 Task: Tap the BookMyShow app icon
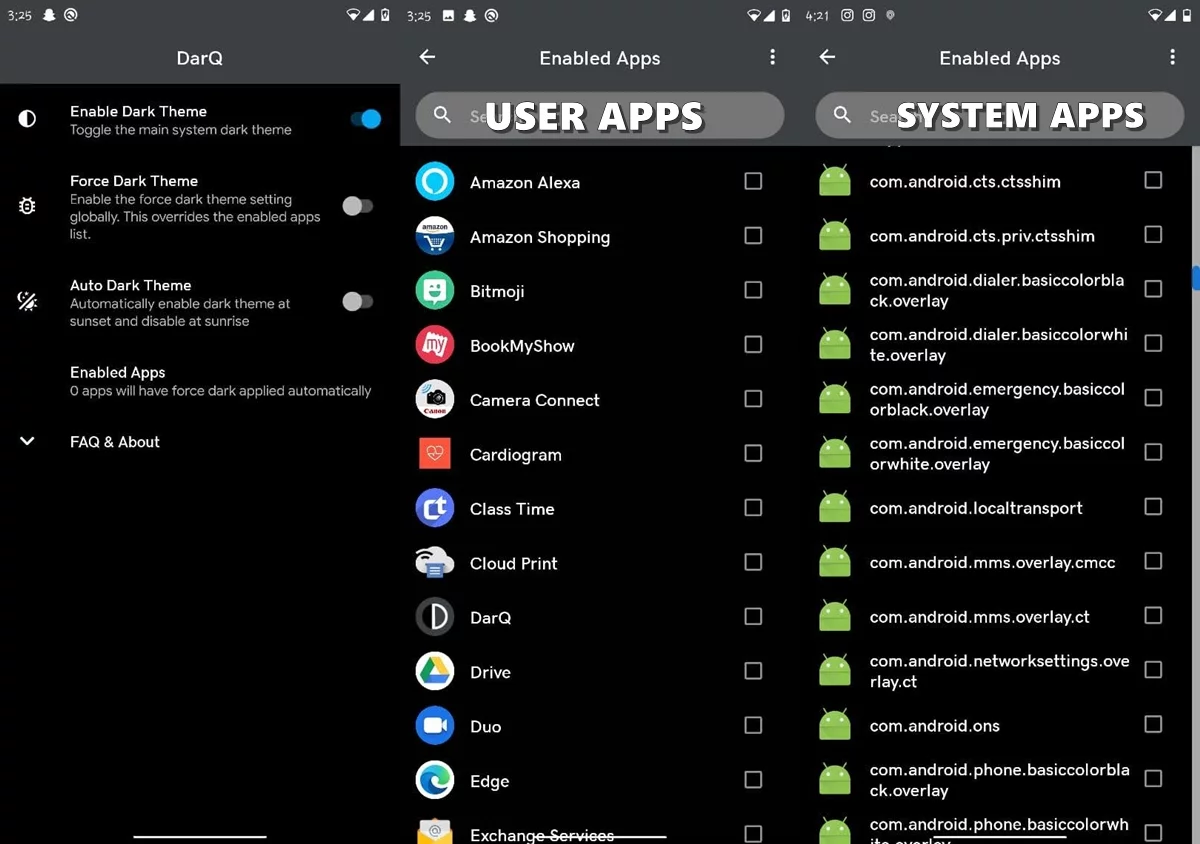tap(435, 345)
